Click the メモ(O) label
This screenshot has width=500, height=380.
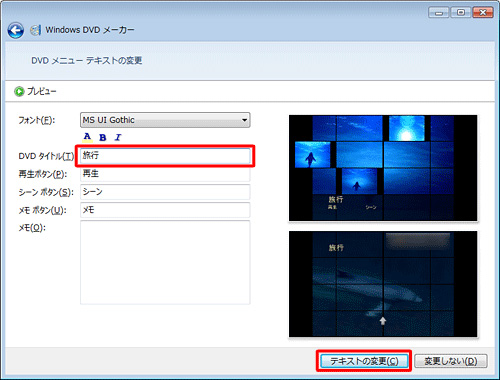click(32, 228)
